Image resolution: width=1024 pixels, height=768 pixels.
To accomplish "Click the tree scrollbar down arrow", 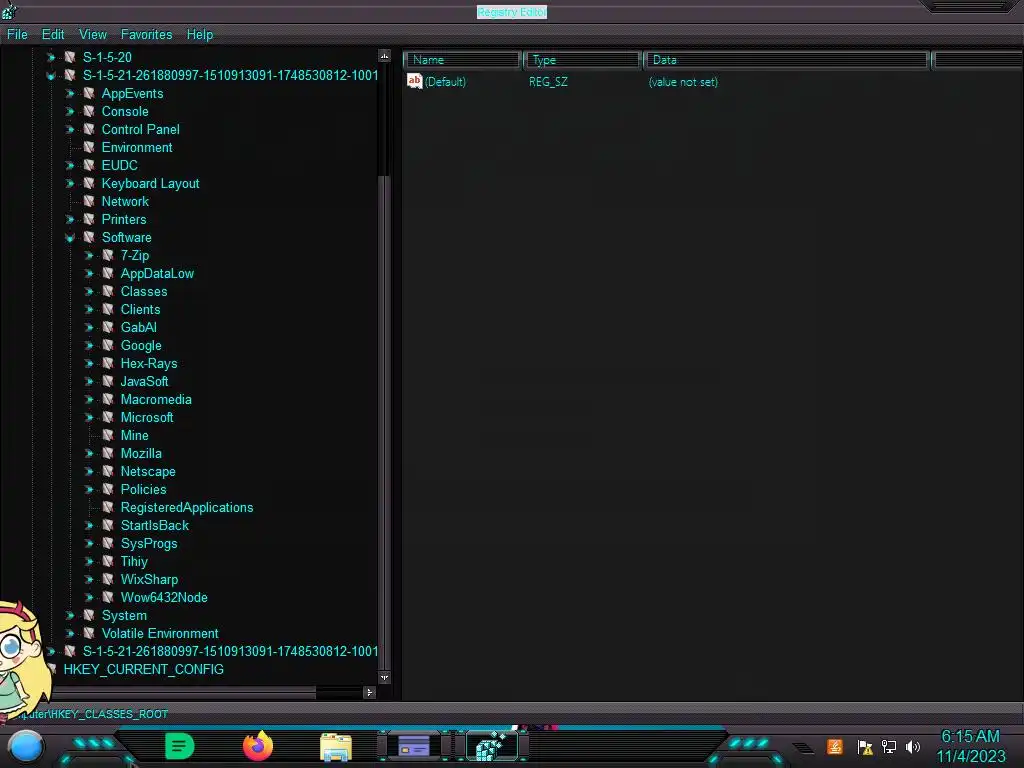I will (x=385, y=678).
